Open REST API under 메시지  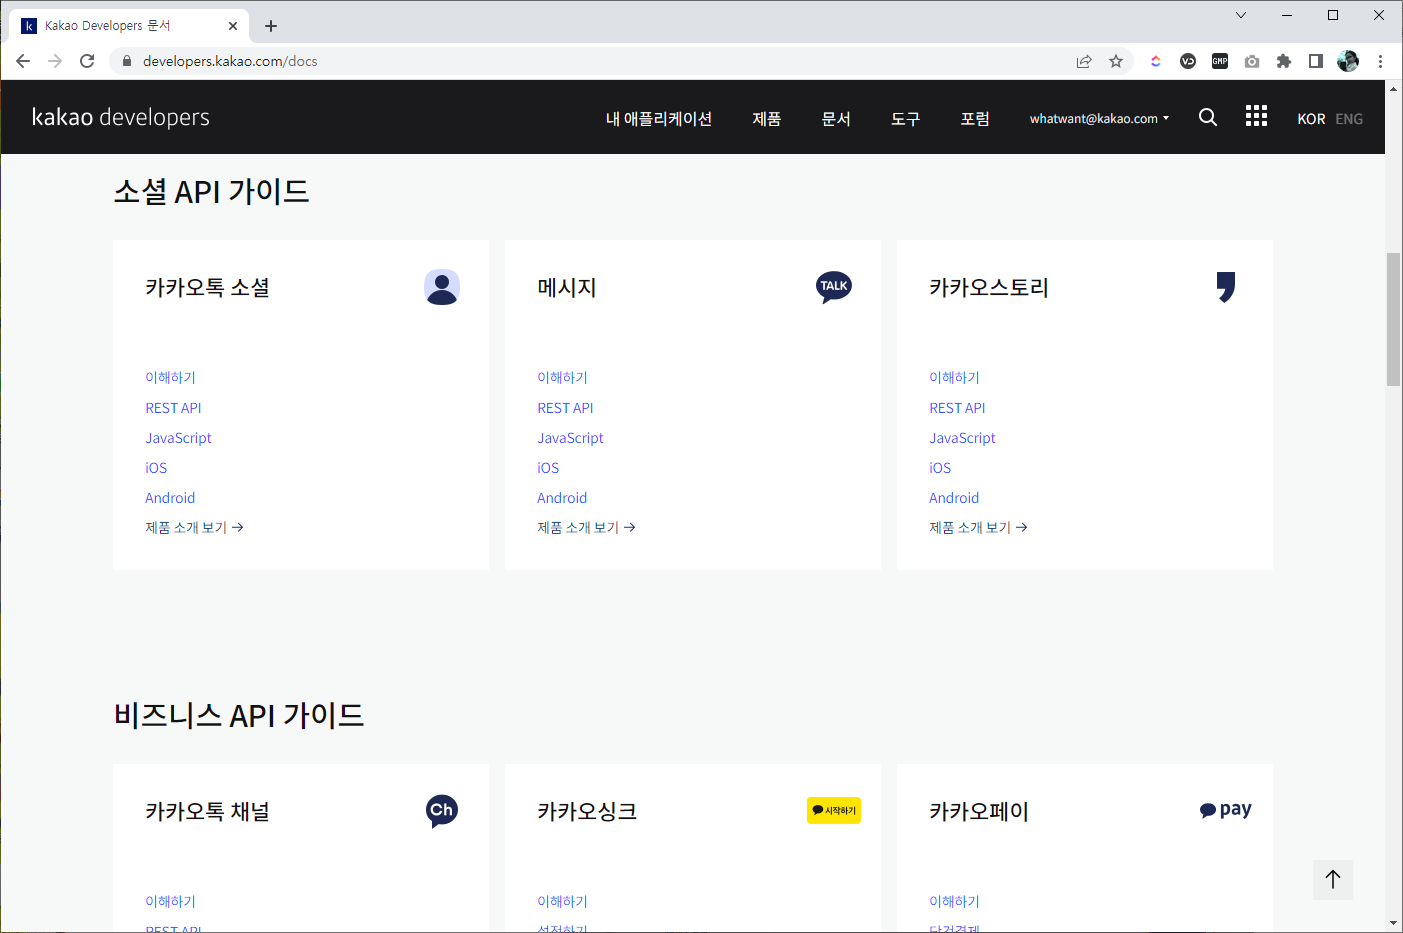click(x=565, y=408)
